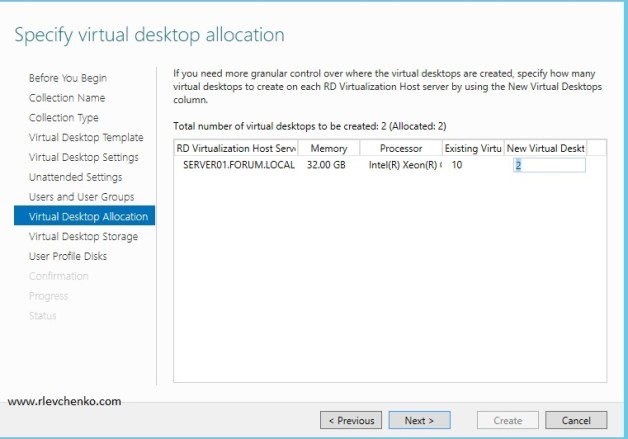Click the Processor column header

point(401,148)
